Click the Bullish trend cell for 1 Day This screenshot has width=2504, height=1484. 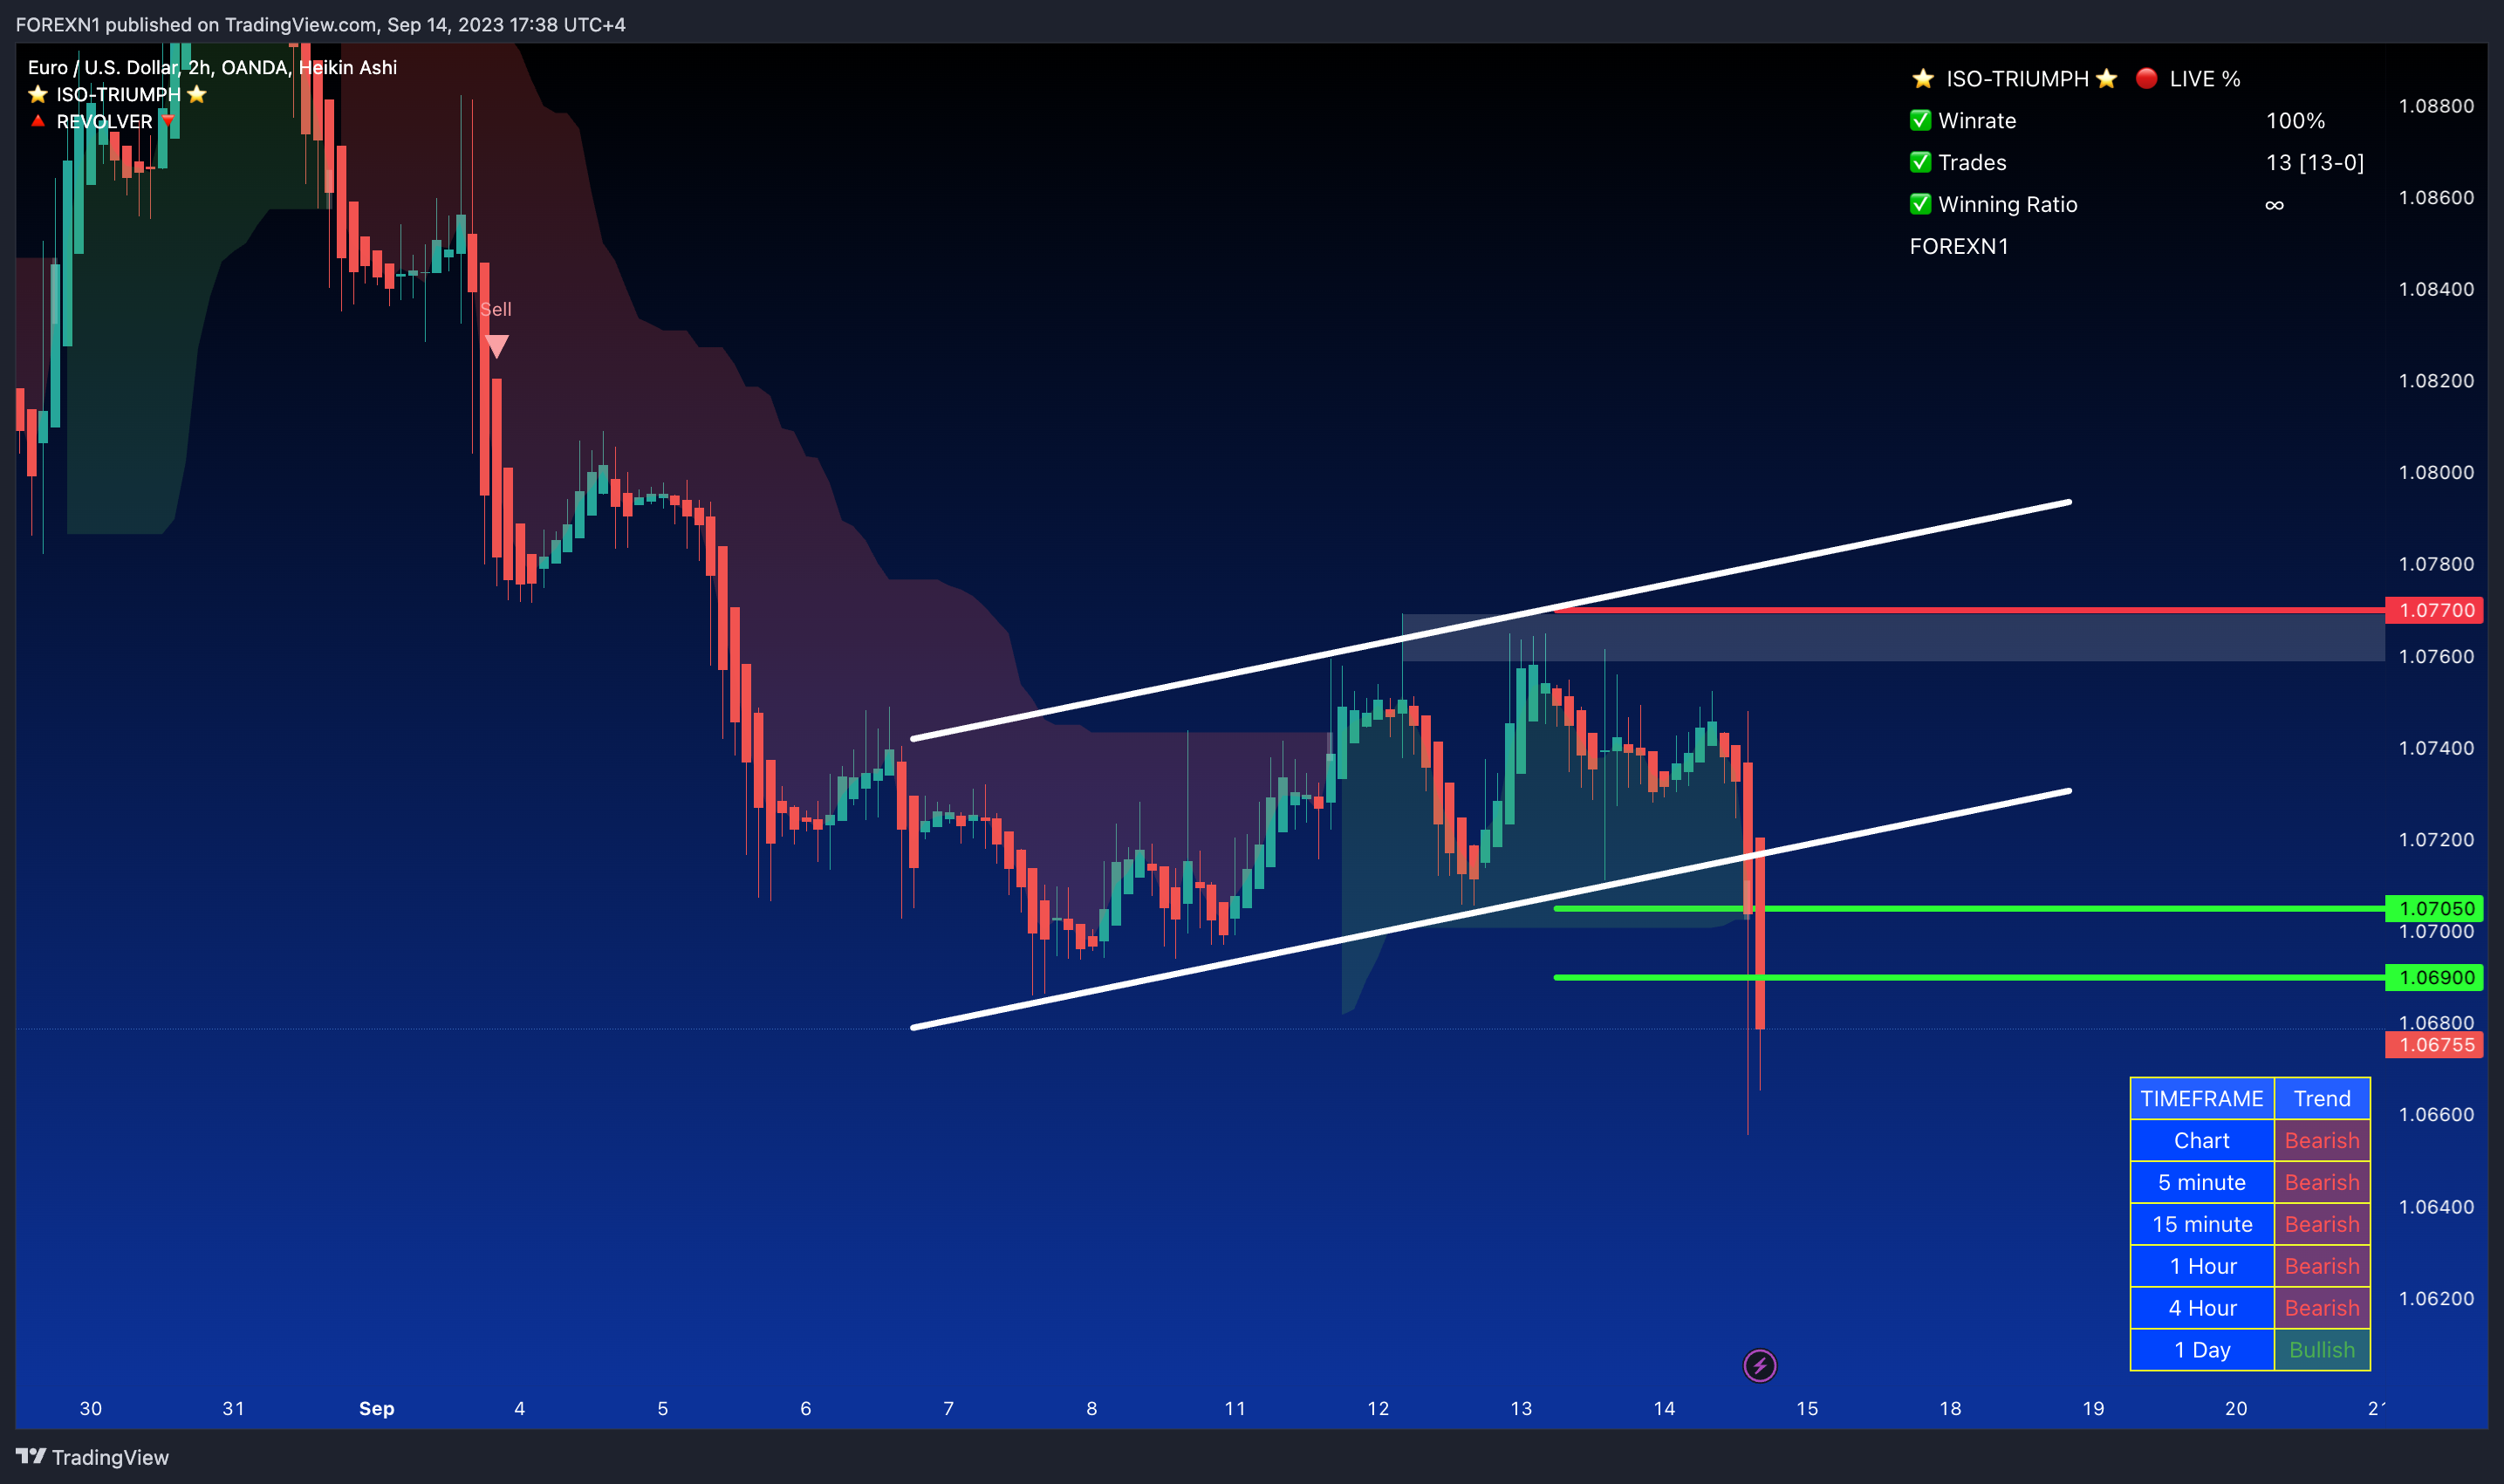[x=2322, y=1350]
